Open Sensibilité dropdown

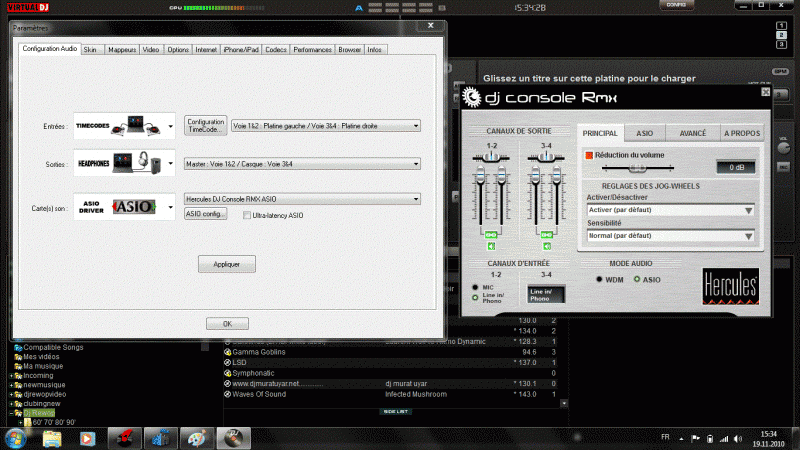[669, 235]
